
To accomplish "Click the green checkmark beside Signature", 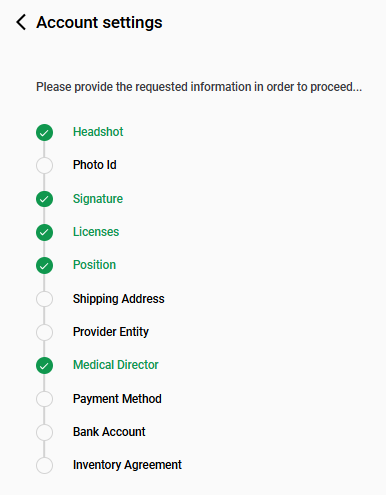I will point(44,199).
